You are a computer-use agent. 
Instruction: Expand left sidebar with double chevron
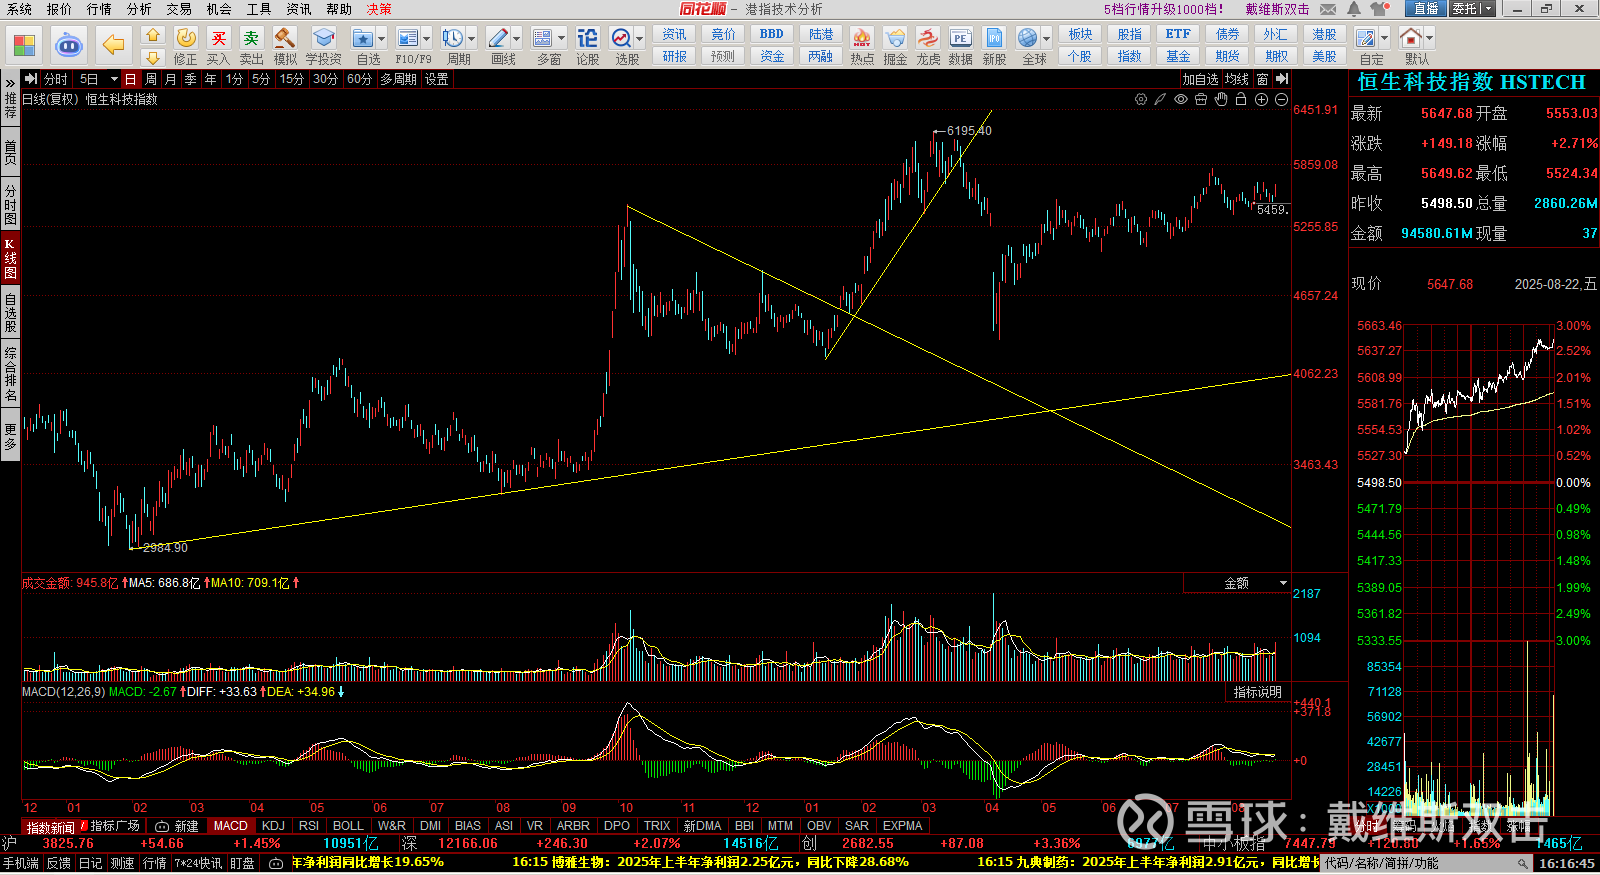tap(10, 82)
